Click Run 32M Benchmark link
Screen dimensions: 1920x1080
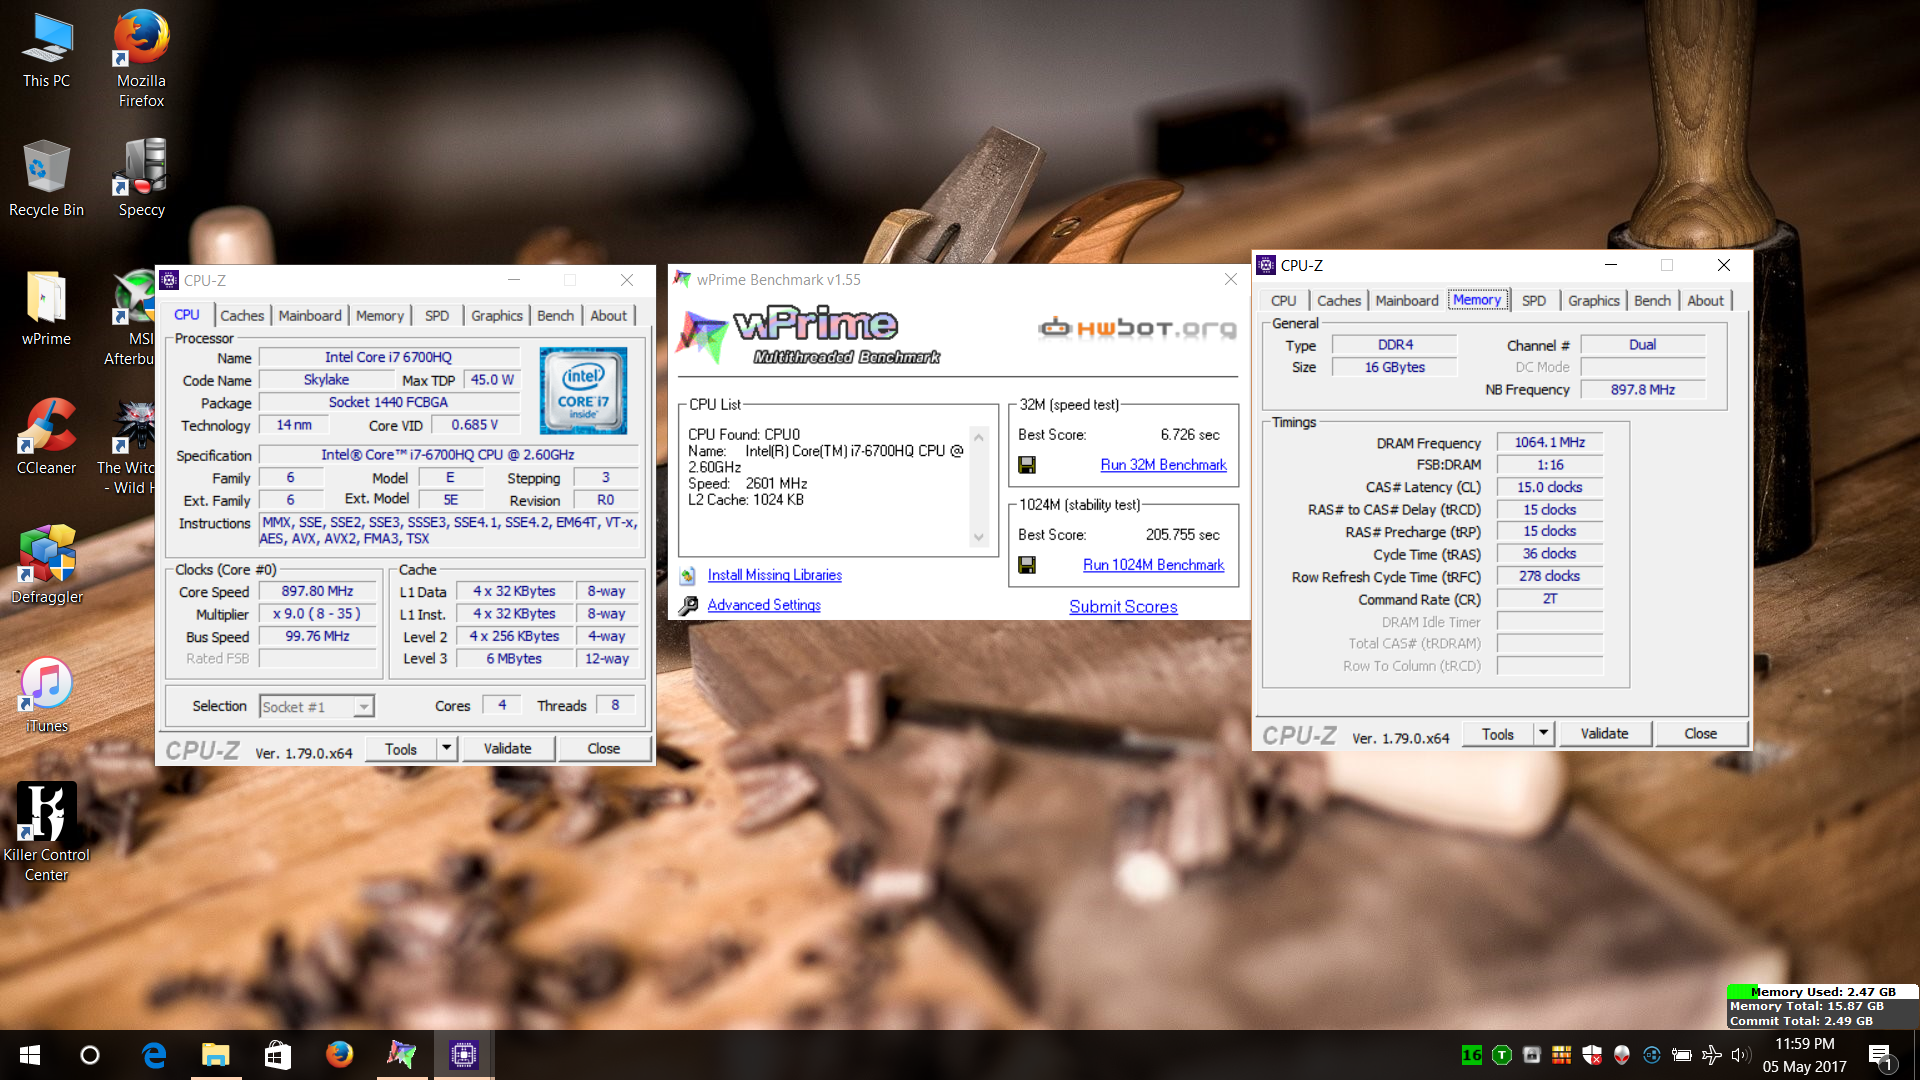click(1163, 465)
